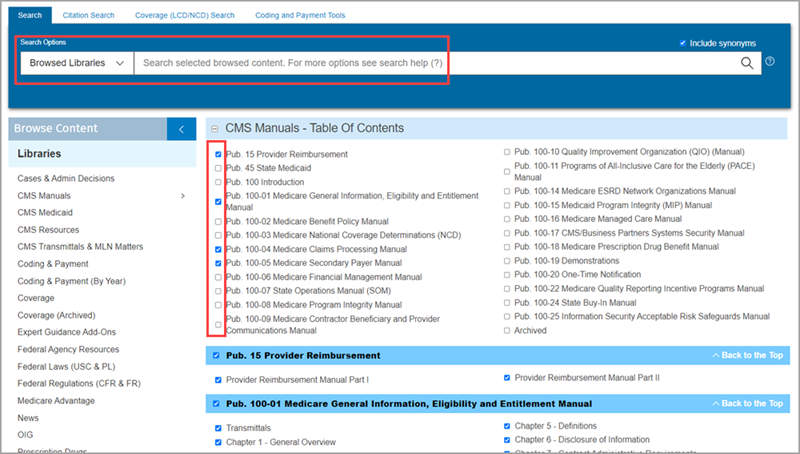Screen dimensions: 800x454
Task: Check Pub. 100-02 Medicare Benefit Policy Manual
Action: pos(218,222)
